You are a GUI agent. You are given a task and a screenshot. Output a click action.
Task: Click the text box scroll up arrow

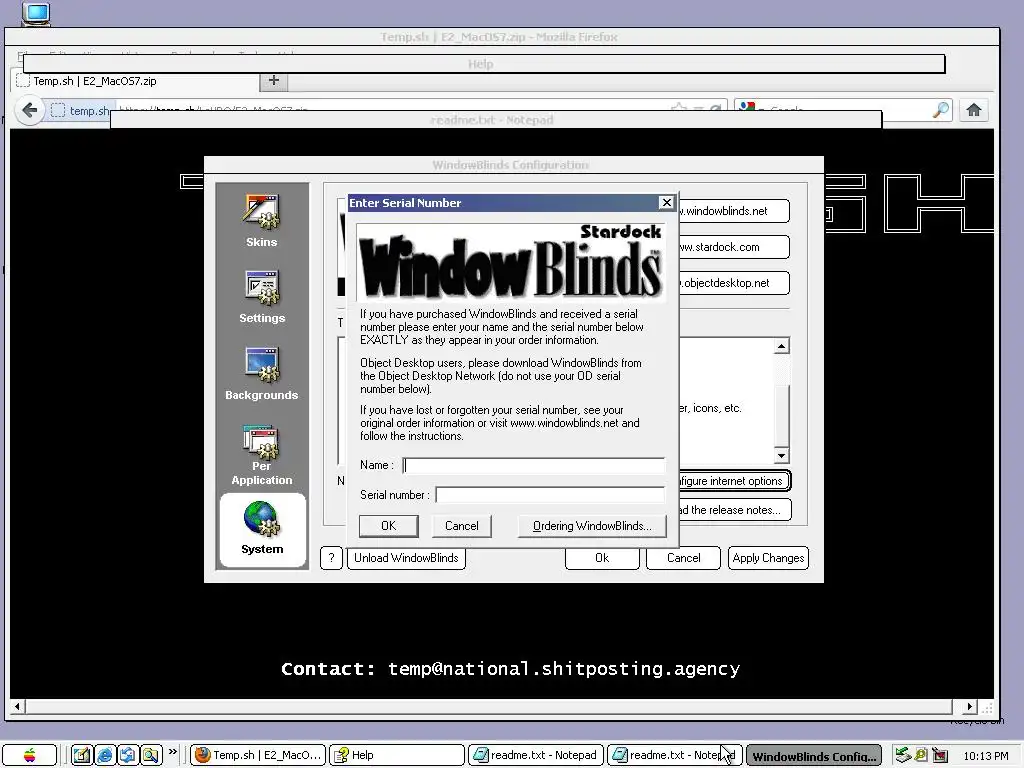(x=781, y=345)
